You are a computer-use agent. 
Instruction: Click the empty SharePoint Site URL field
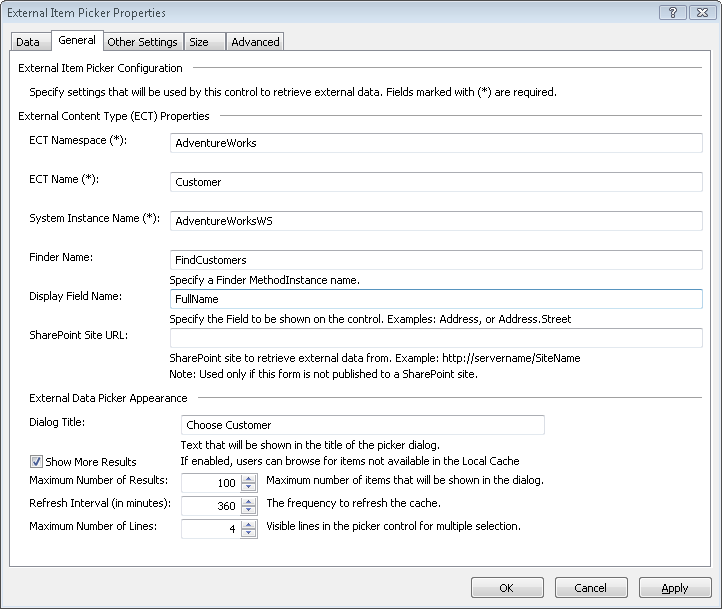pos(436,338)
